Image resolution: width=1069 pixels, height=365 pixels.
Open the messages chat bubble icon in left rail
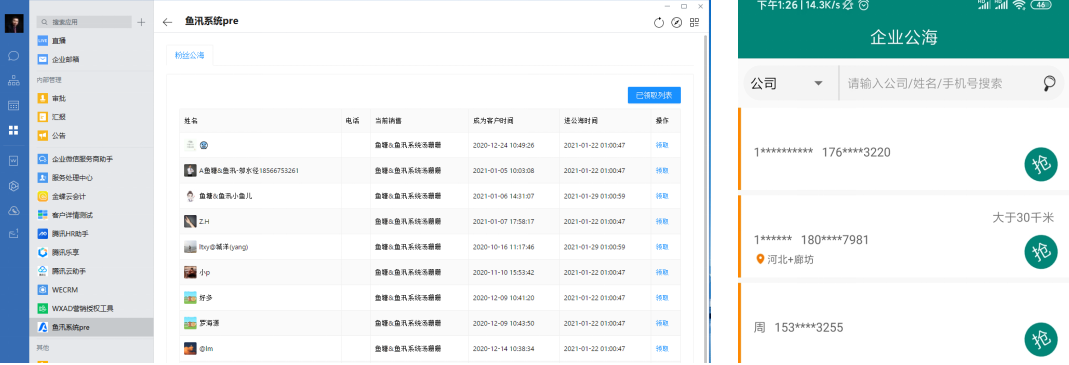(x=14, y=55)
